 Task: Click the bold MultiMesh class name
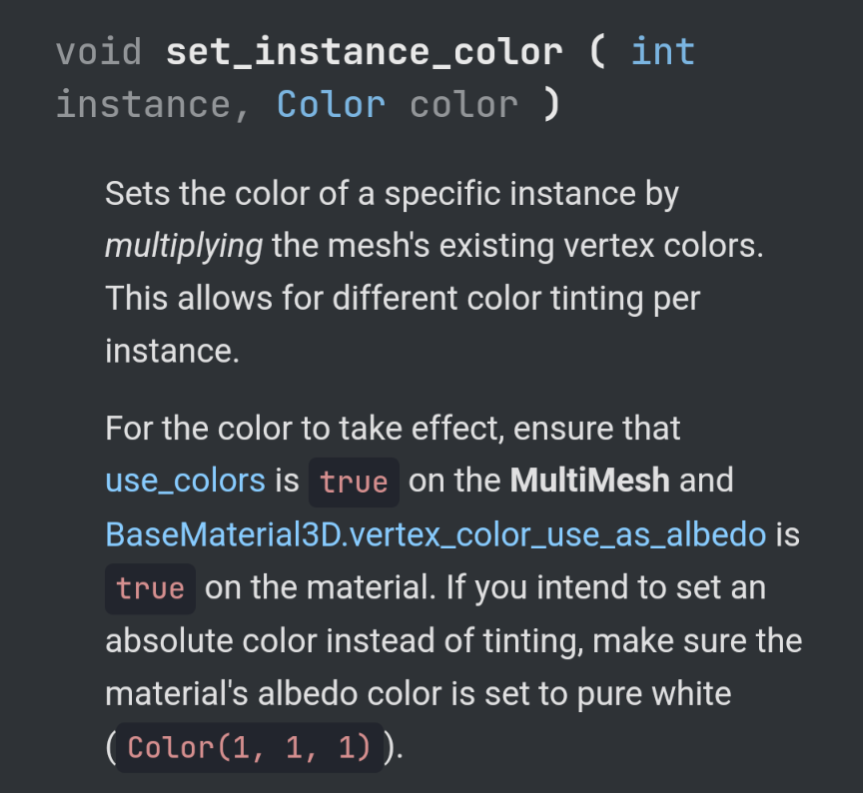[589, 480]
